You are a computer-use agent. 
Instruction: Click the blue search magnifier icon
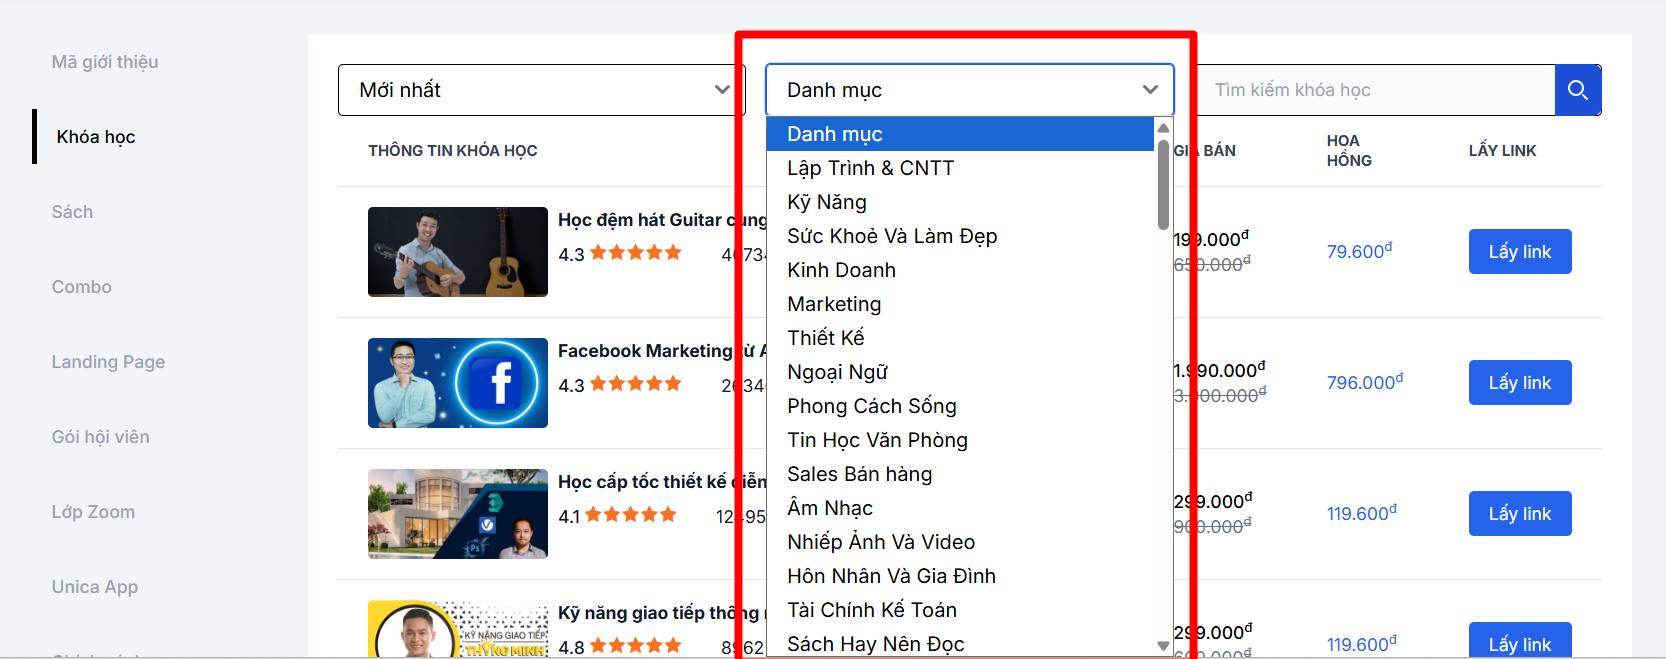tap(1578, 90)
